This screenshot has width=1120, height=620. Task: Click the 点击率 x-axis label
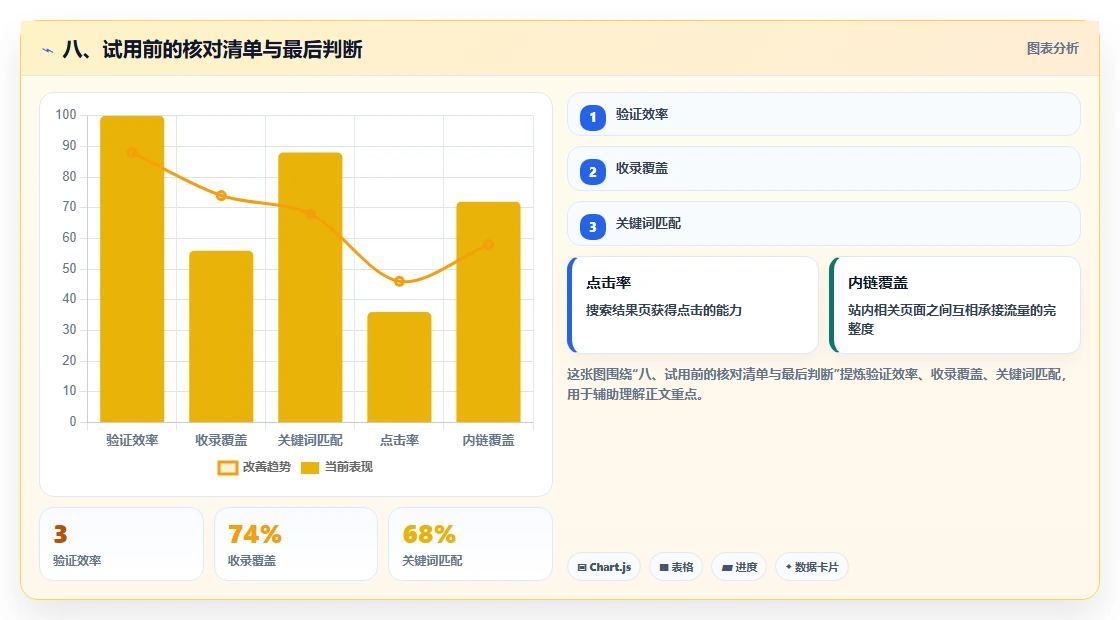click(399, 441)
